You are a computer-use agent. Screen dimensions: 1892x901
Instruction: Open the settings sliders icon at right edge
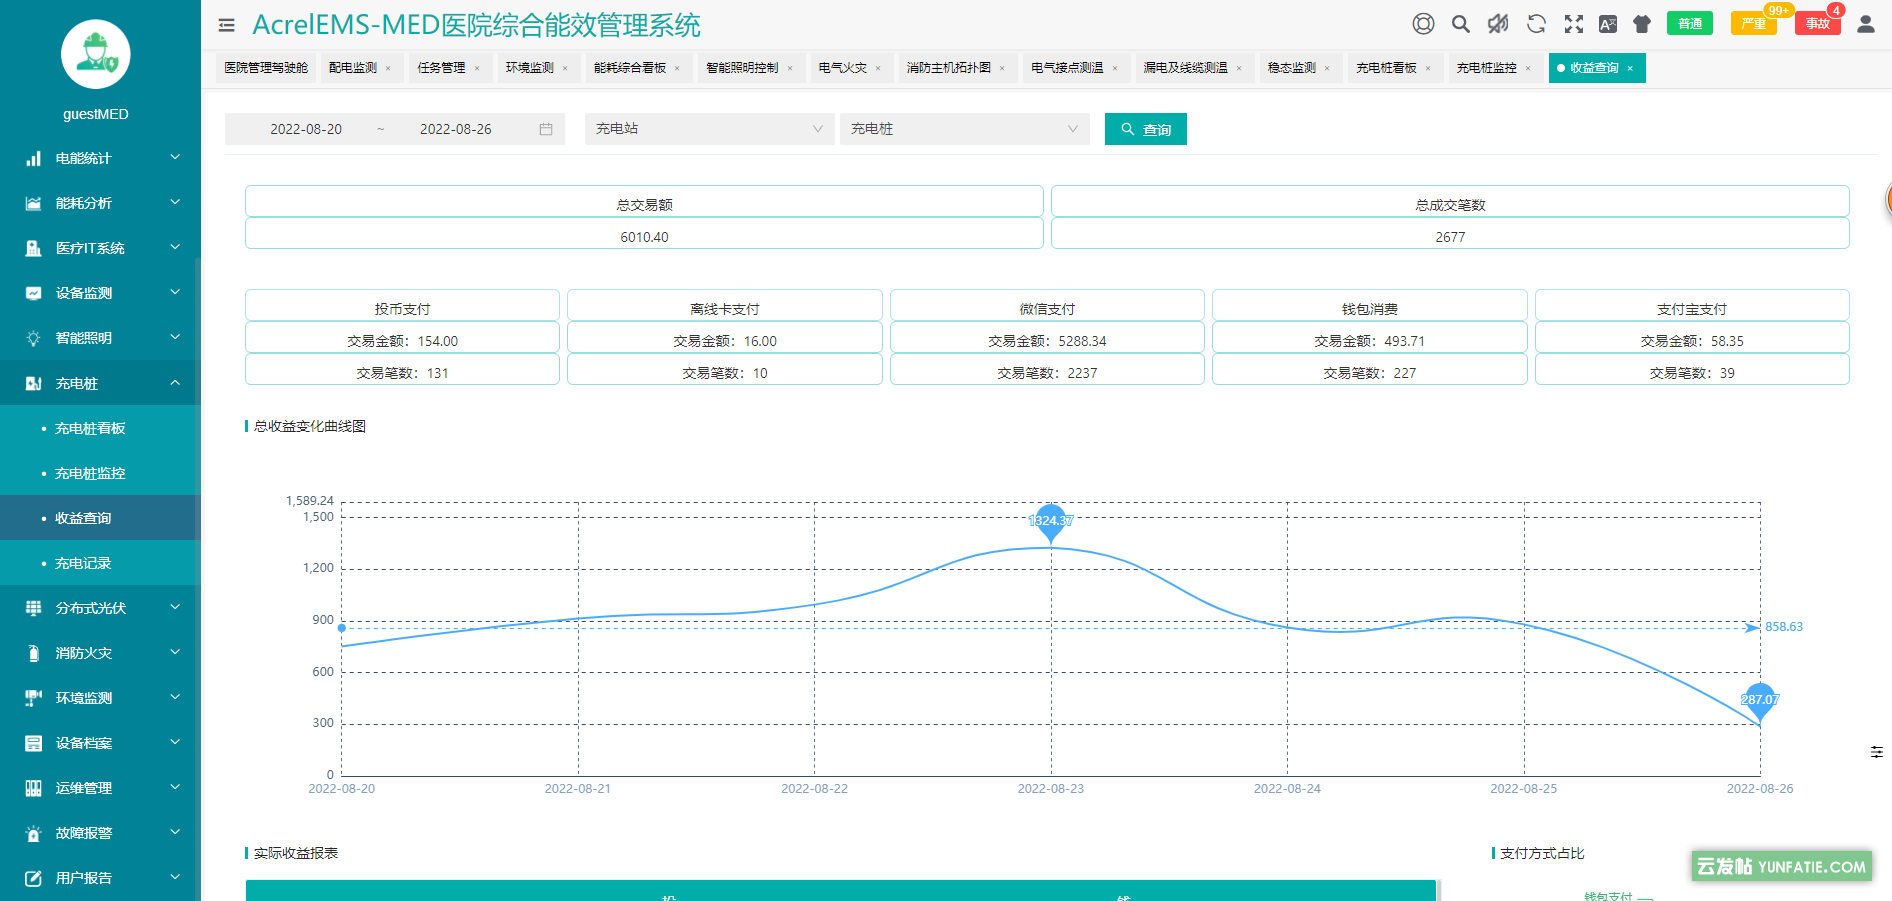point(1877,751)
